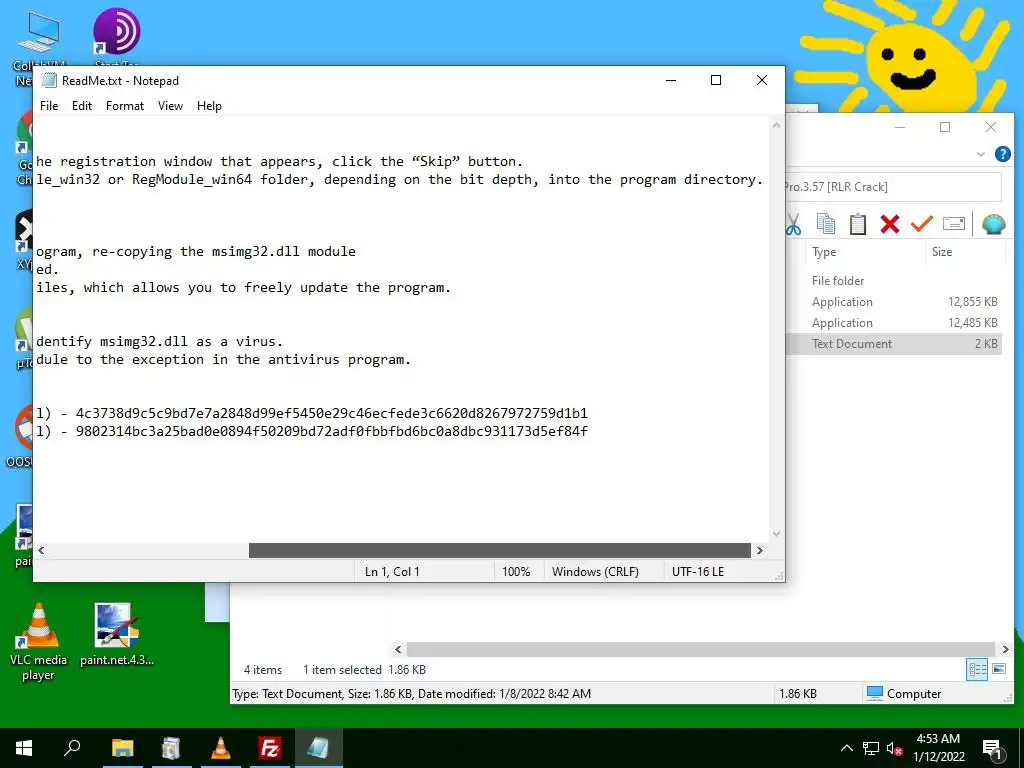
Task: Click the Copy icon in file manager toolbar
Action: coord(825,224)
